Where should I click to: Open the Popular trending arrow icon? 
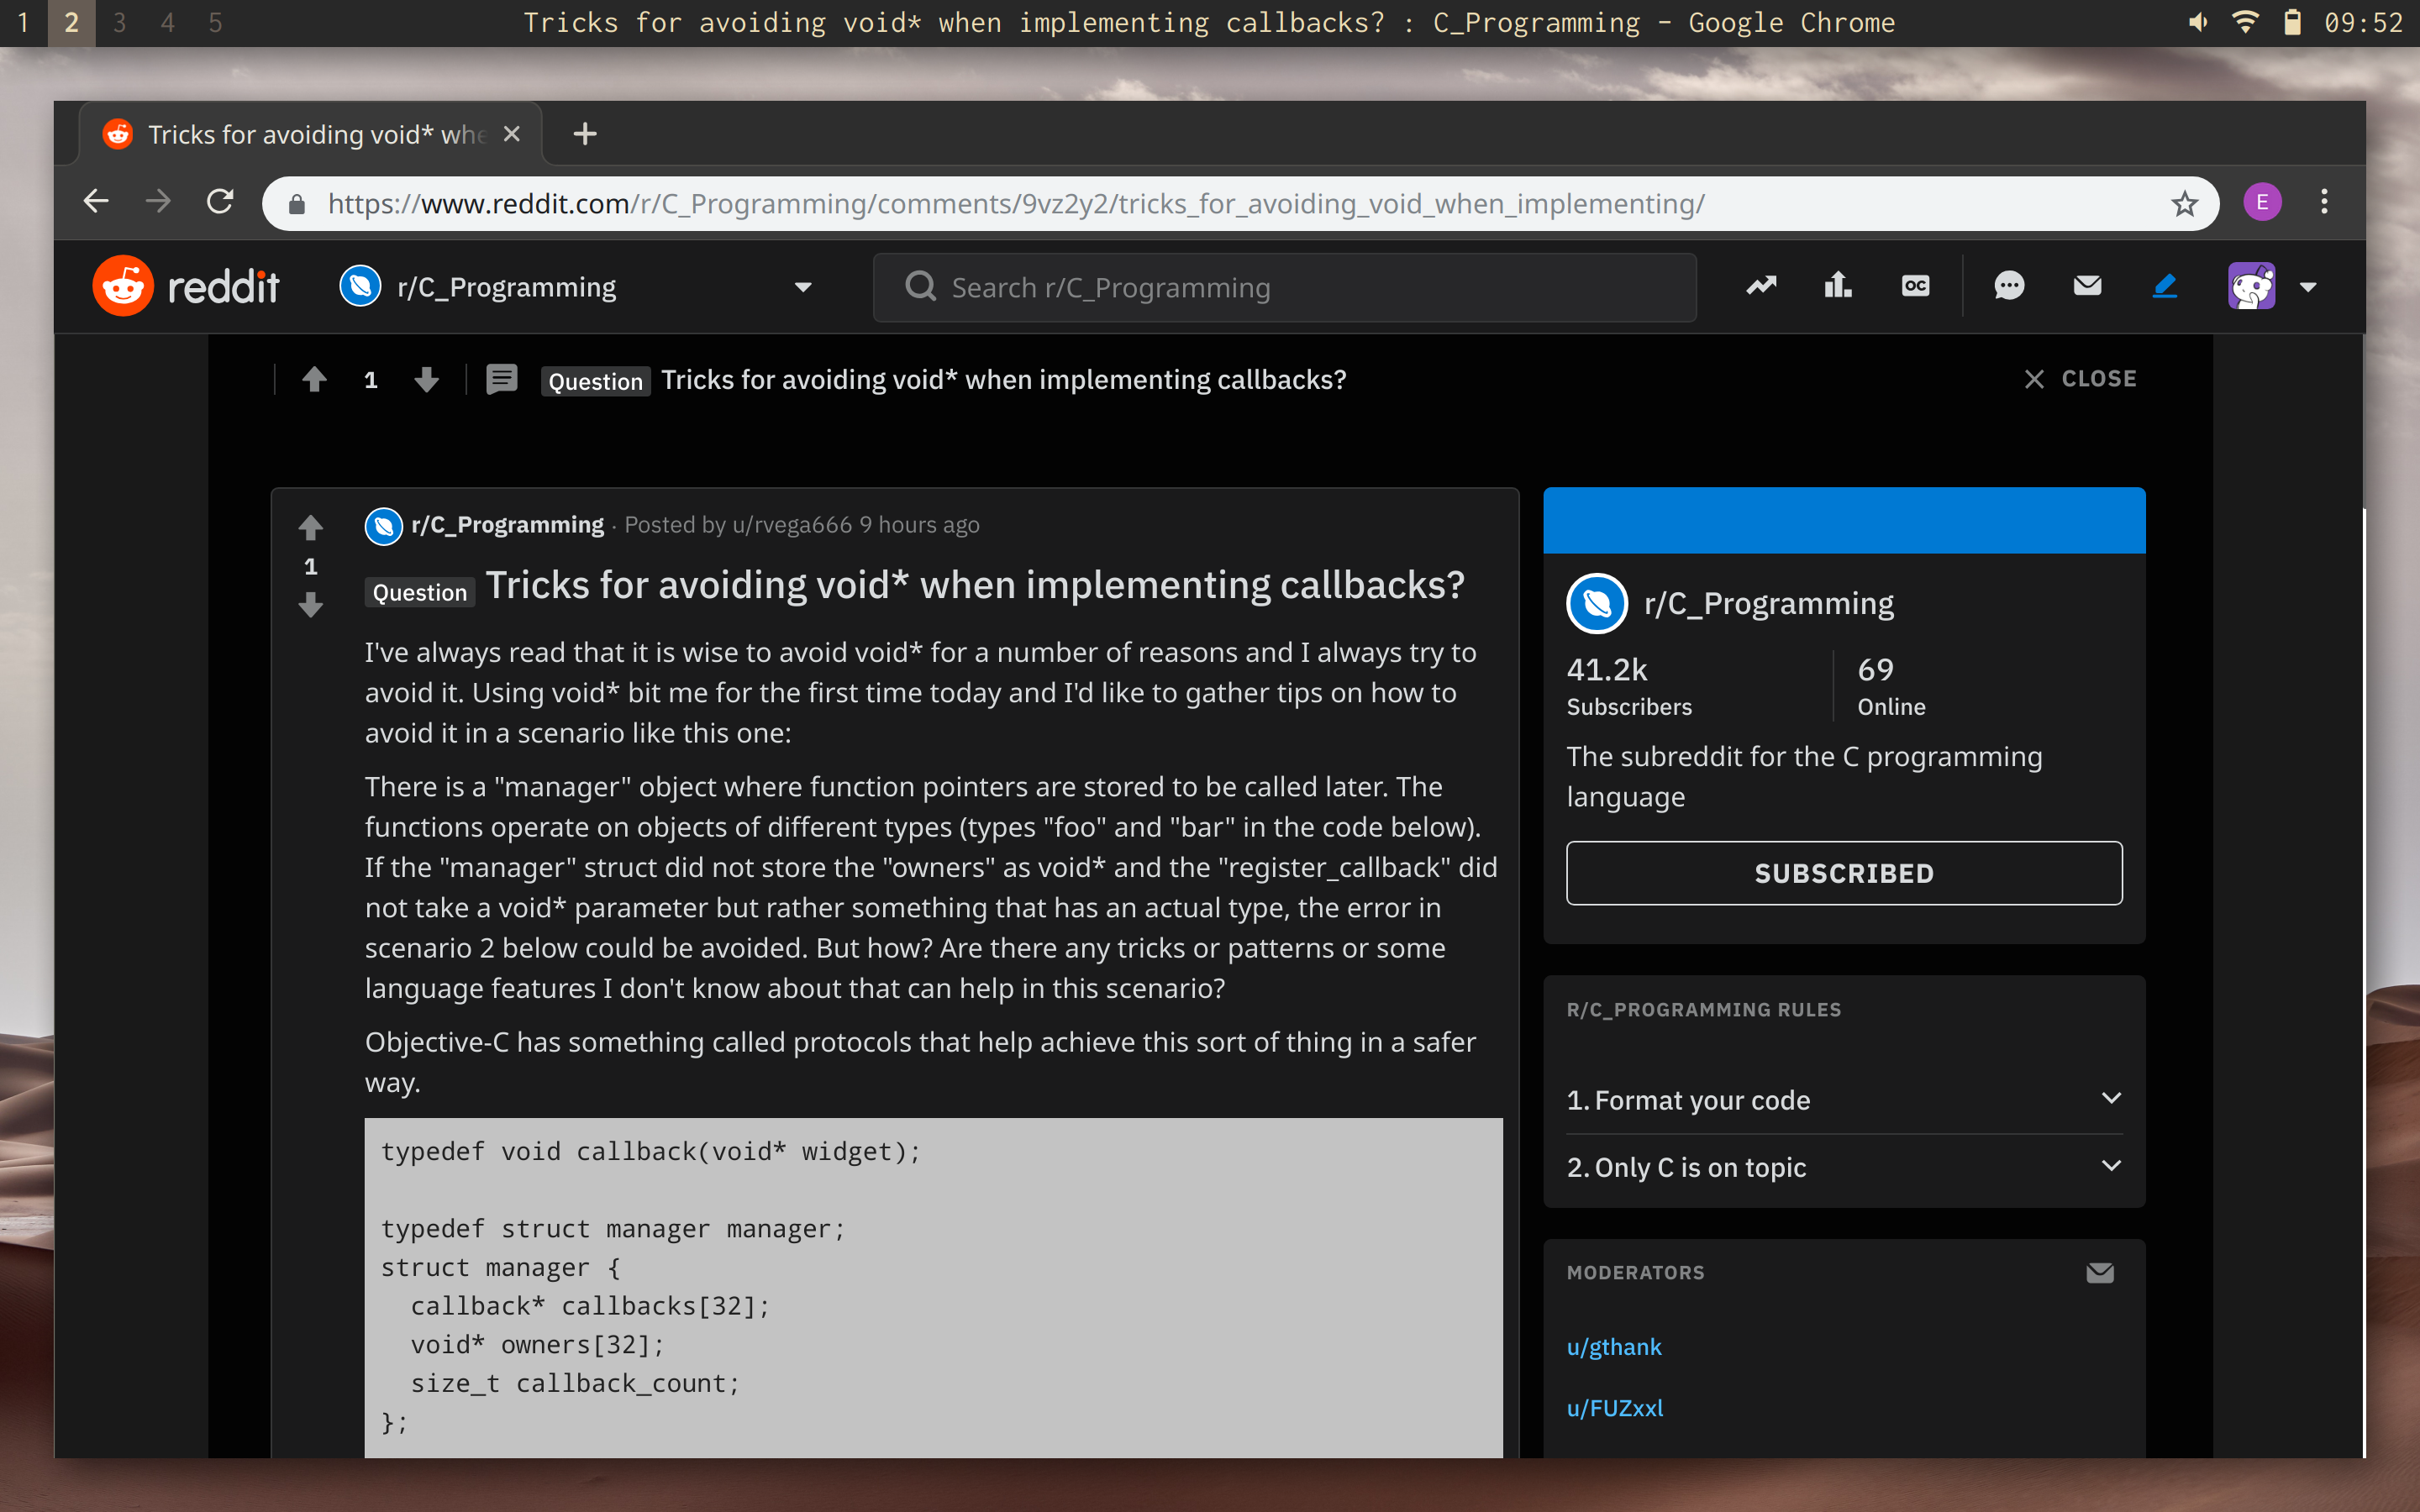tap(1761, 287)
